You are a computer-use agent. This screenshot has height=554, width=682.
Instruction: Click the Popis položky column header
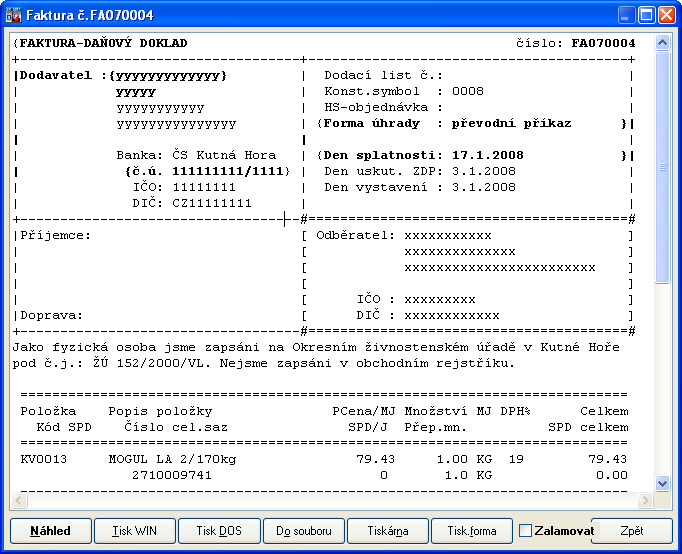160,411
